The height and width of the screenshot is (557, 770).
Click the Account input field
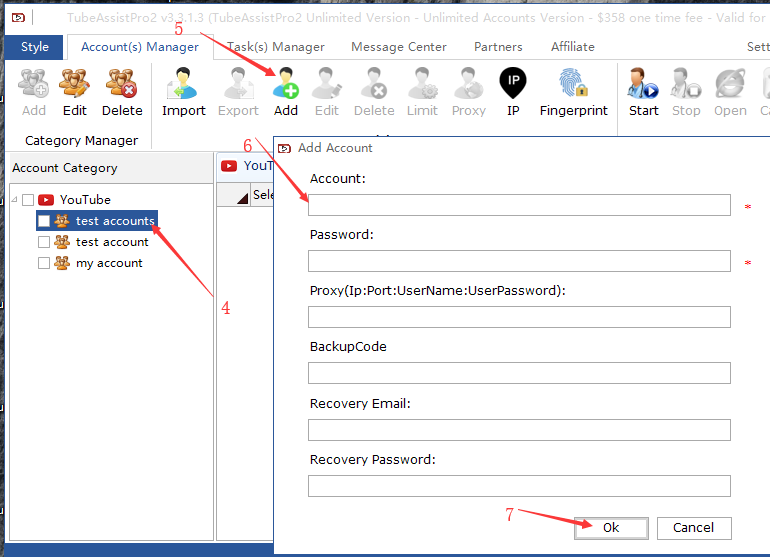click(x=519, y=205)
